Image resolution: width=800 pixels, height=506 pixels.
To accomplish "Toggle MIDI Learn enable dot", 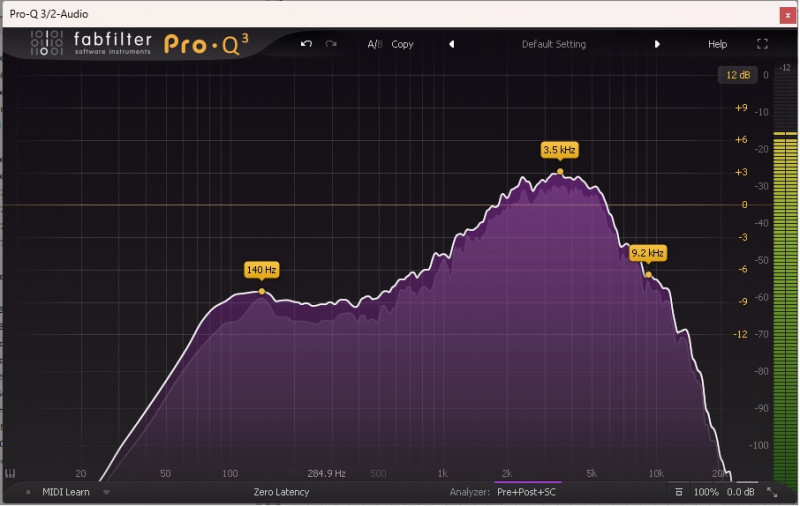I will click(28, 492).
